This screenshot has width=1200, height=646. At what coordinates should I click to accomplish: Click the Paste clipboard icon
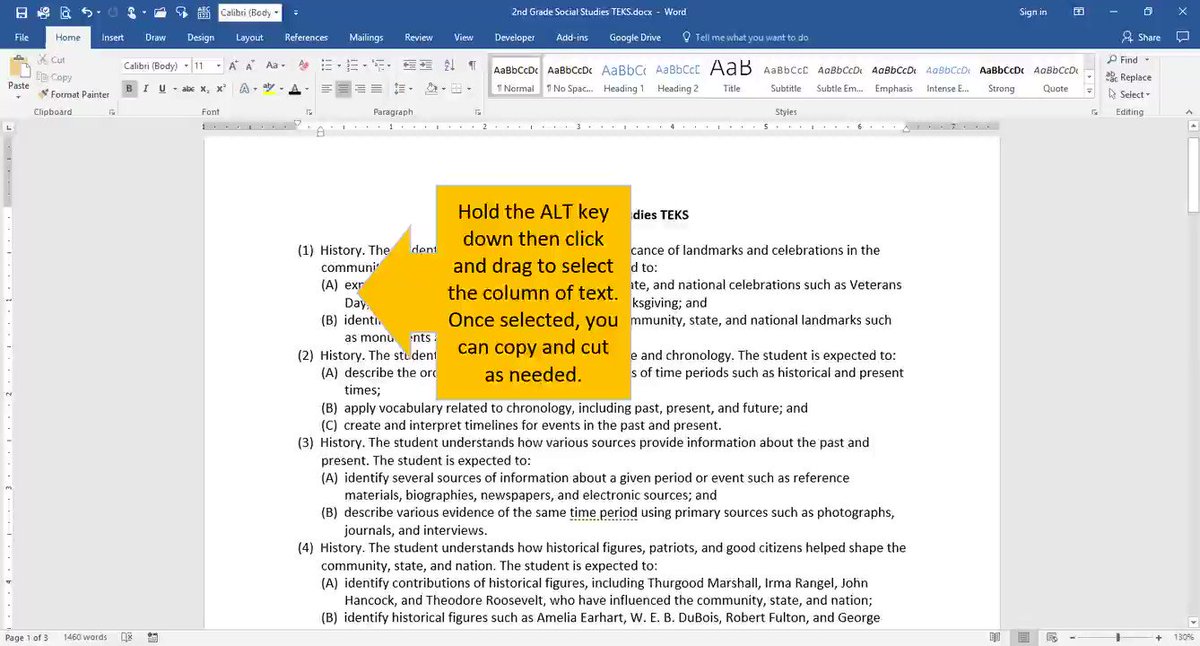pyautogui.click(x=19, y=68)
